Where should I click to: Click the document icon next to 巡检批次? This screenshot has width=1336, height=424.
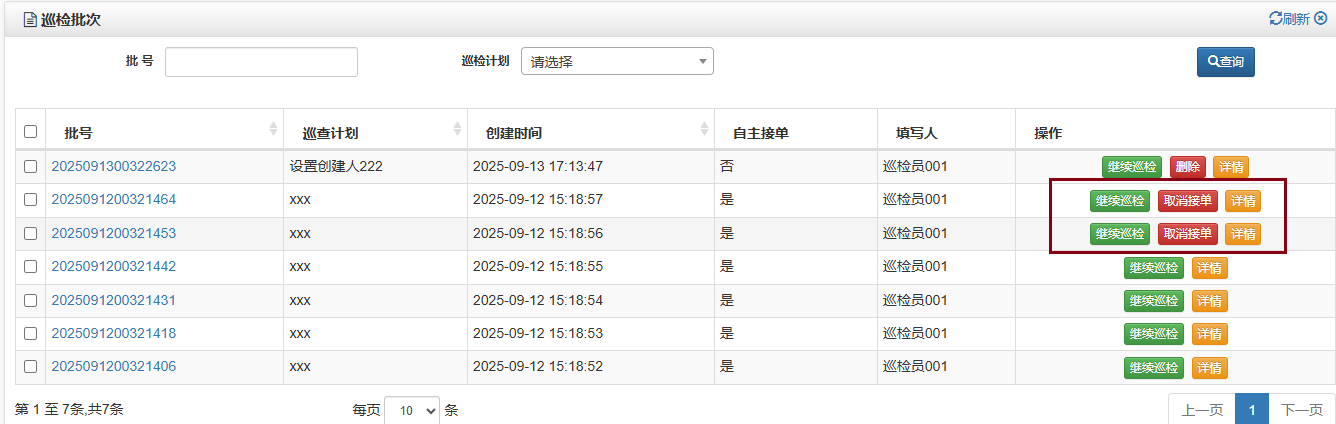click(30, 20)
